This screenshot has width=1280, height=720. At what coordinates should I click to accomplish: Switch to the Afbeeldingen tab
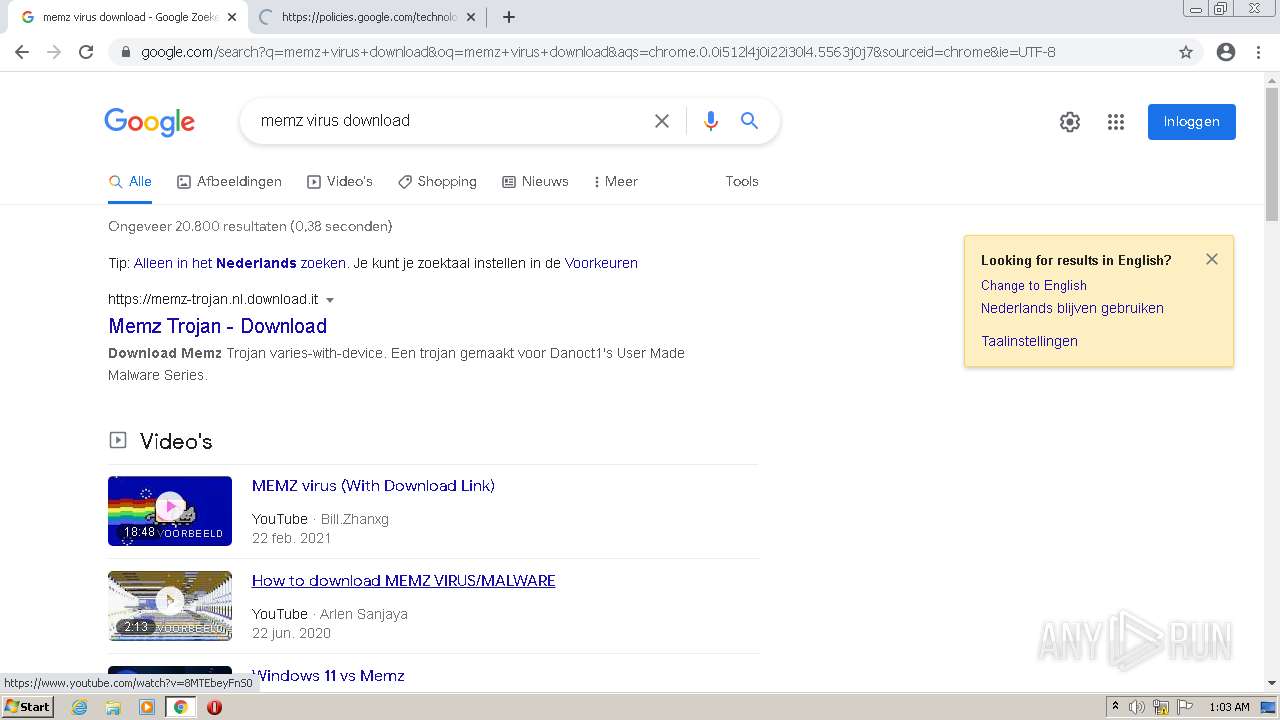pyautogui.click(x=229, y=181)
